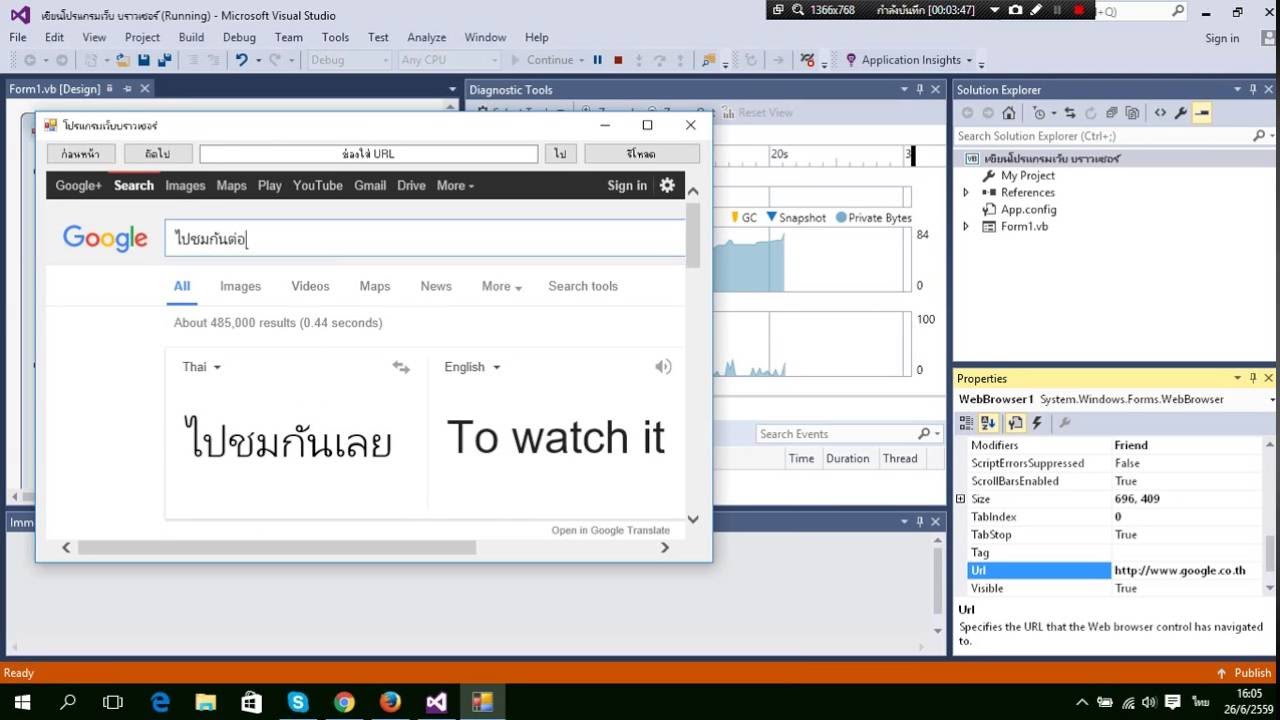Open File Explorer from taskbar
Image resolution: width=1280 pixels, height=720 pixels.
206,702
